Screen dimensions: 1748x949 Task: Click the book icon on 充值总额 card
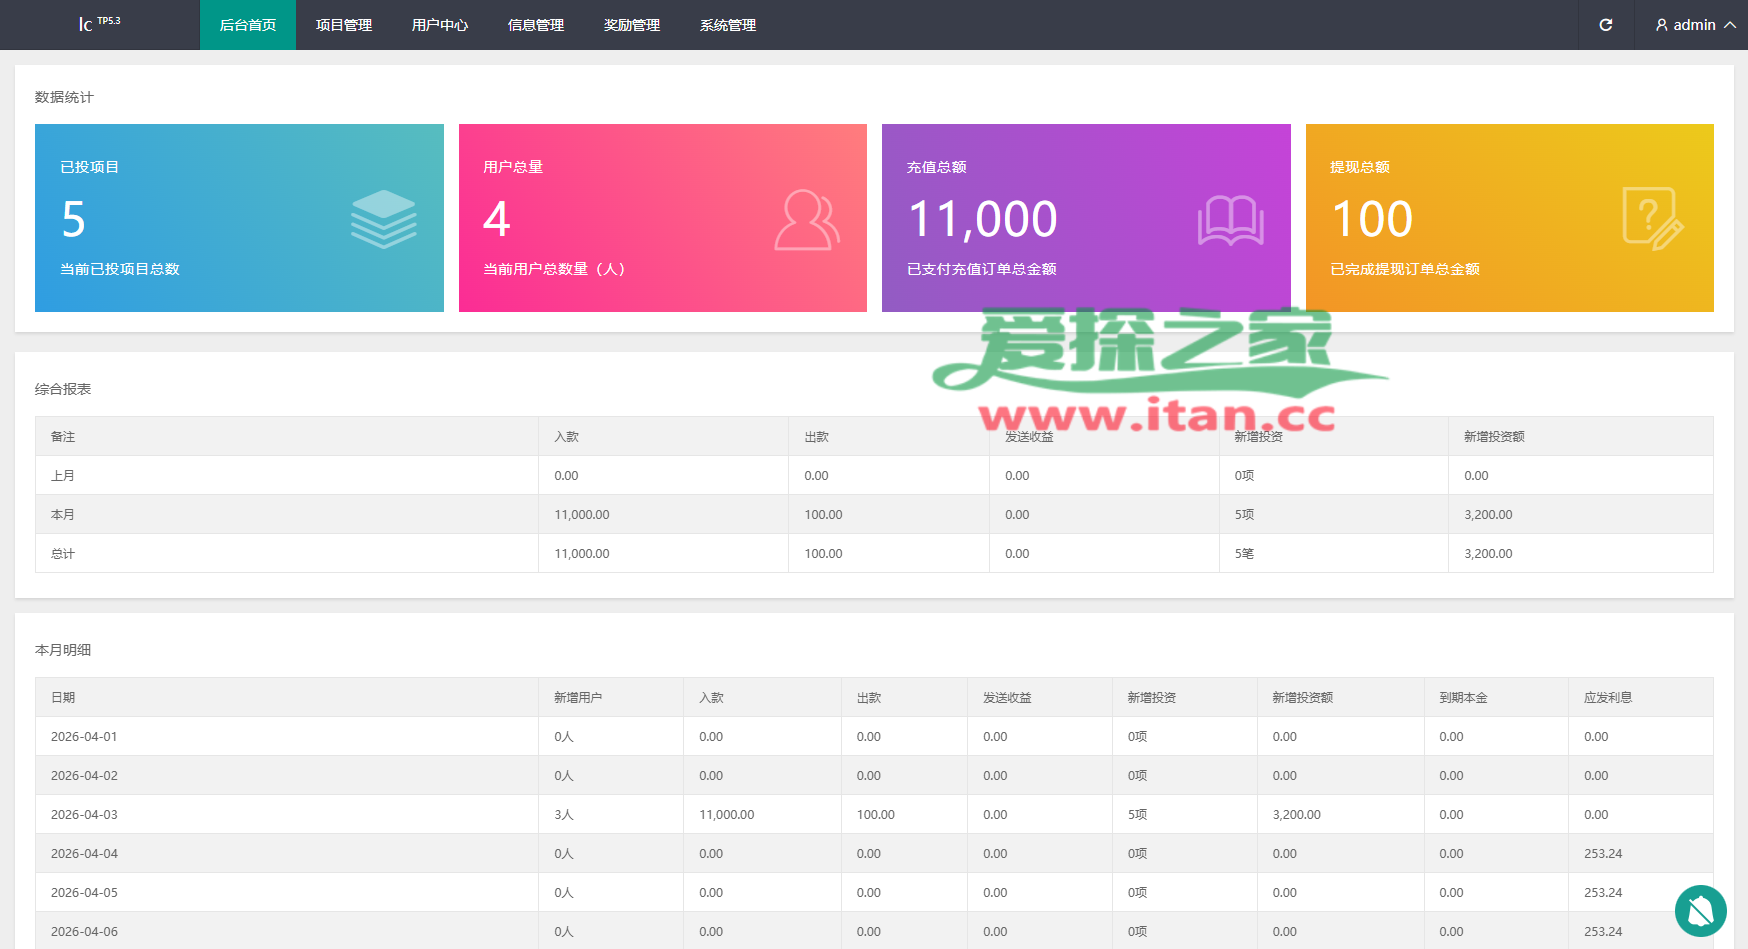(1230, 220)
